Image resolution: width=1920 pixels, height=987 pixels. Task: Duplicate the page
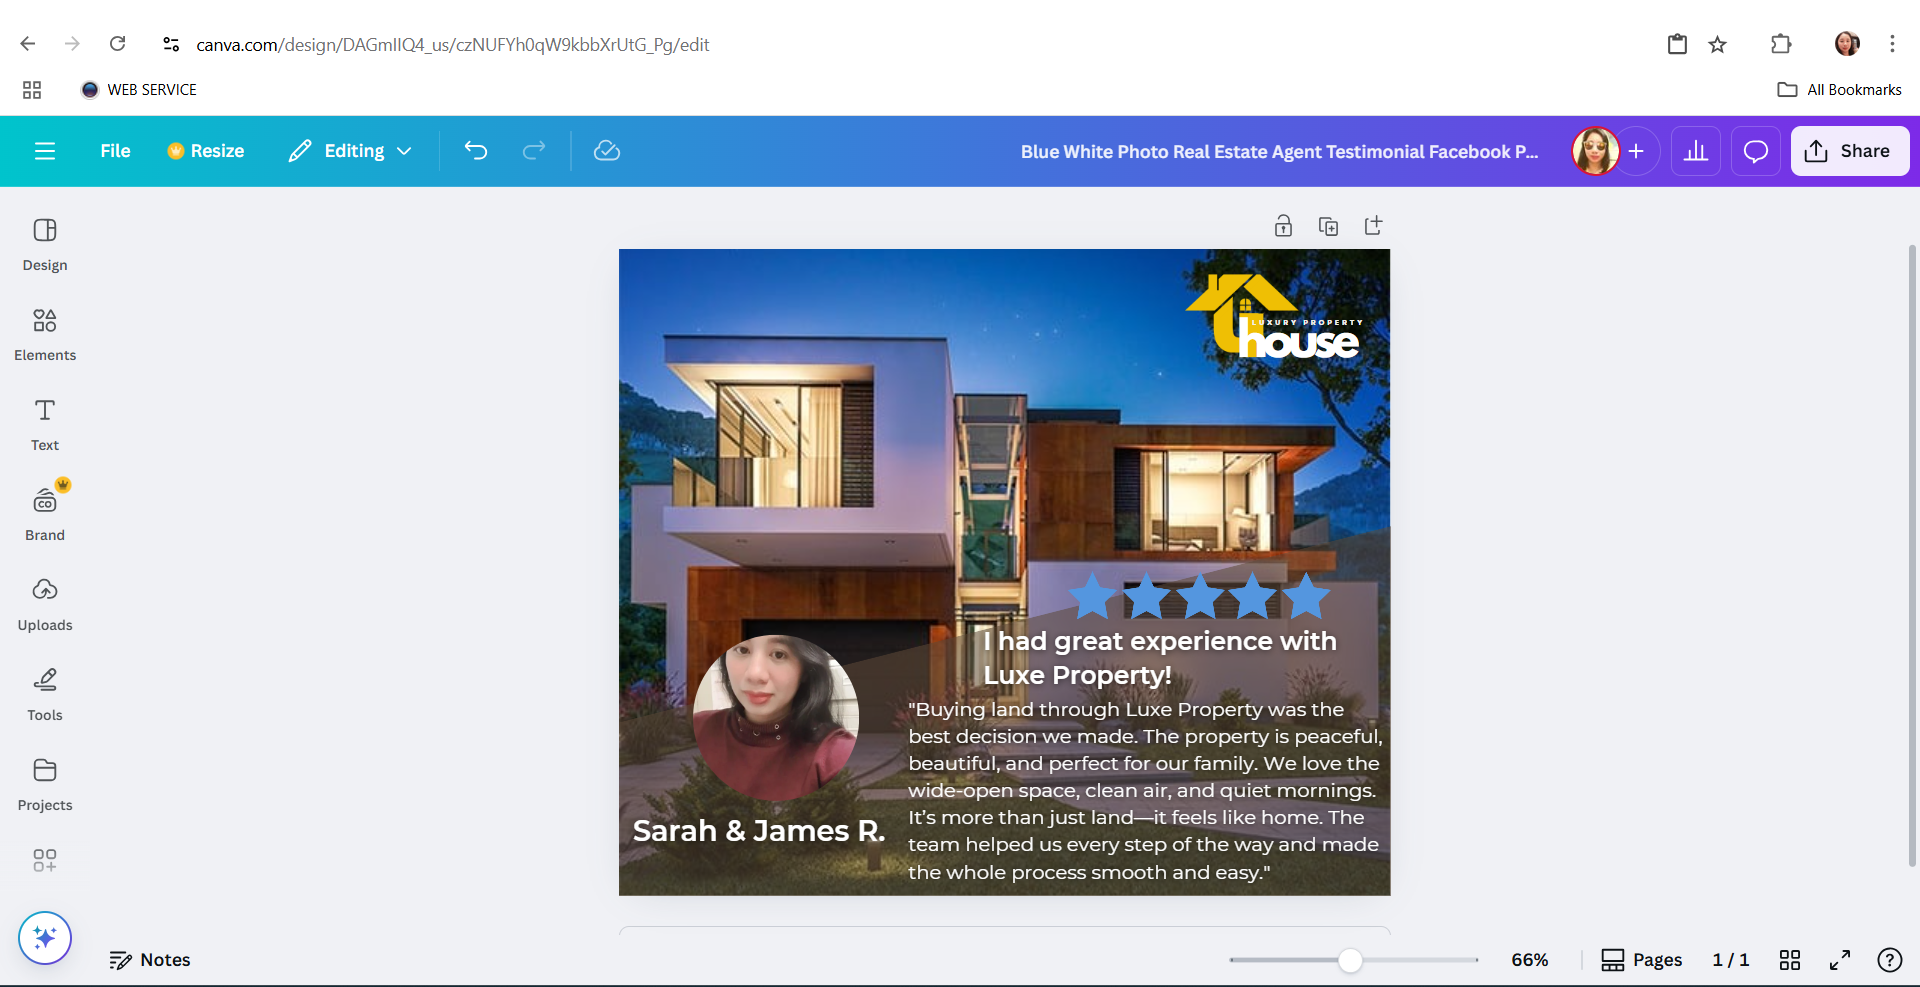tap(1328, 226)
